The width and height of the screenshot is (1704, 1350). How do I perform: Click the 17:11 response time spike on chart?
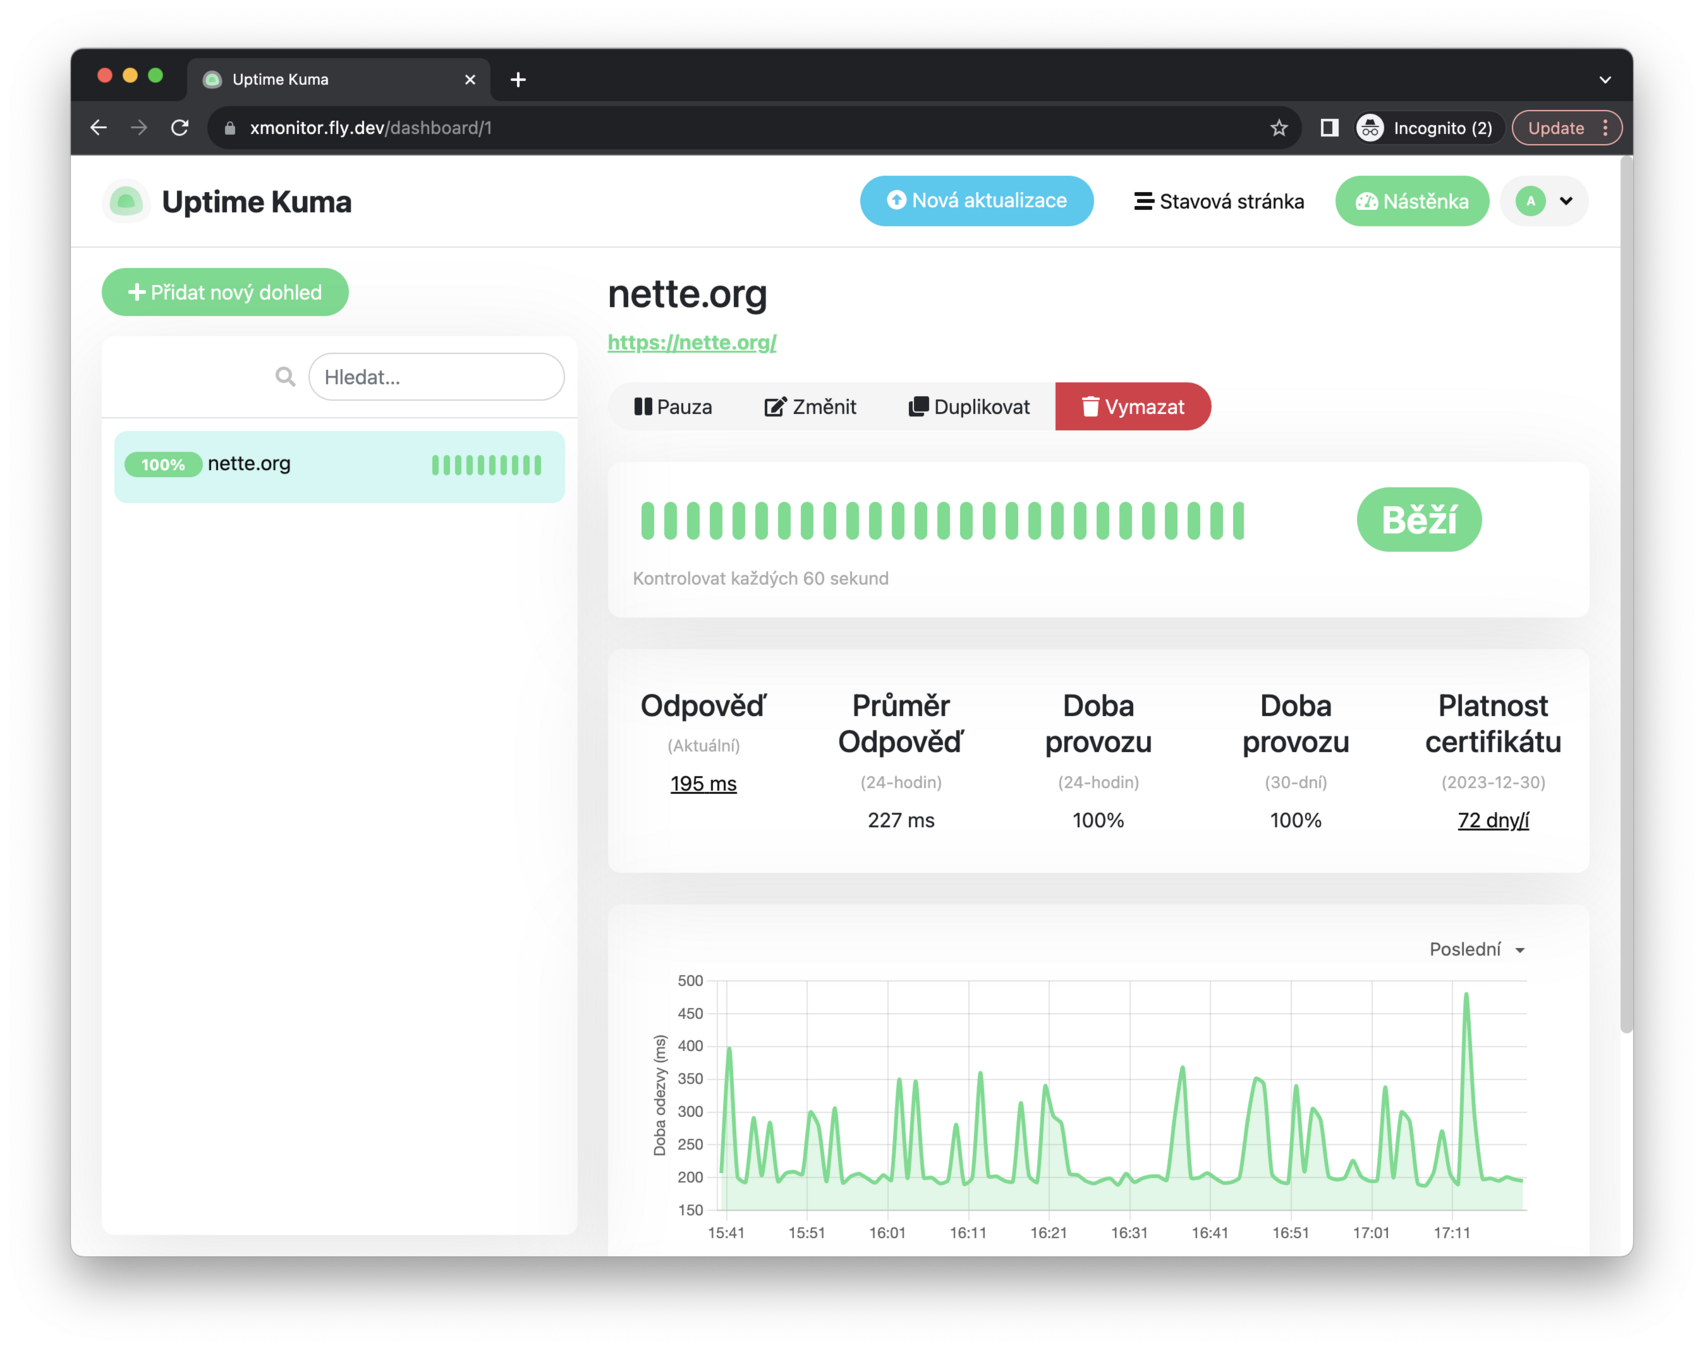click(x=1466, y=995)
